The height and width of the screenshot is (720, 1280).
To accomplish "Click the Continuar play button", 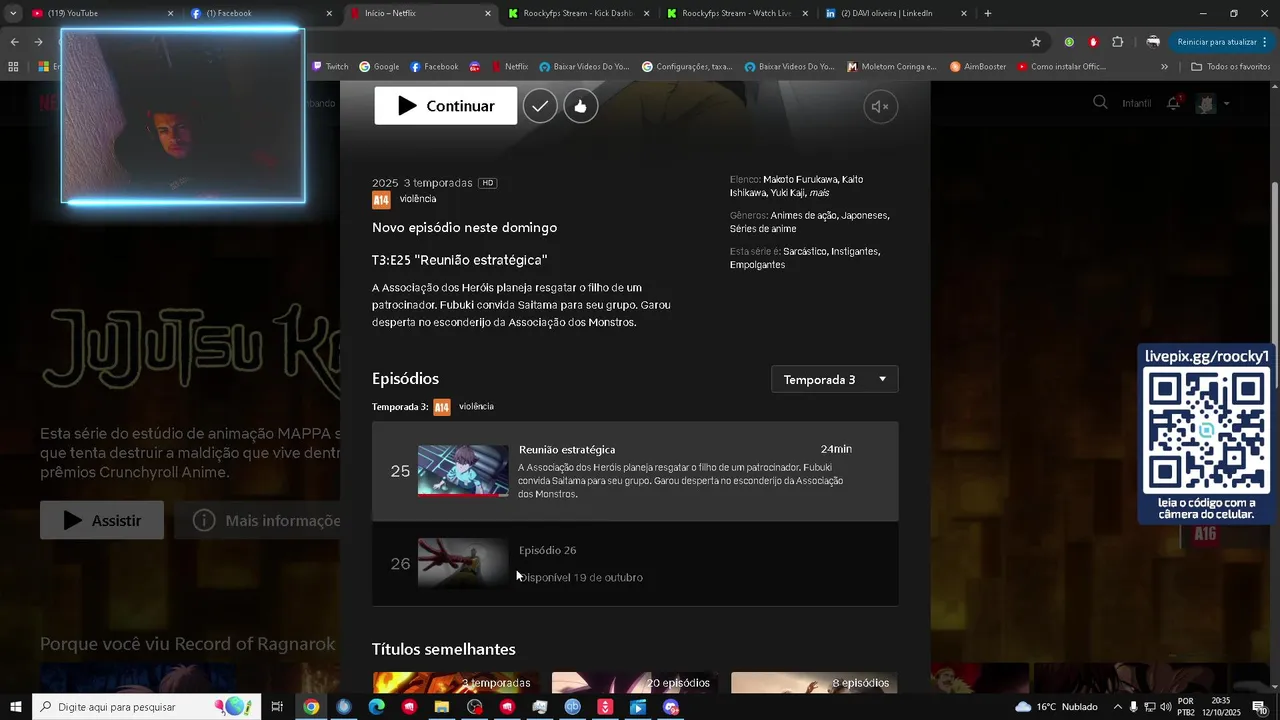I will pos(446,106).
